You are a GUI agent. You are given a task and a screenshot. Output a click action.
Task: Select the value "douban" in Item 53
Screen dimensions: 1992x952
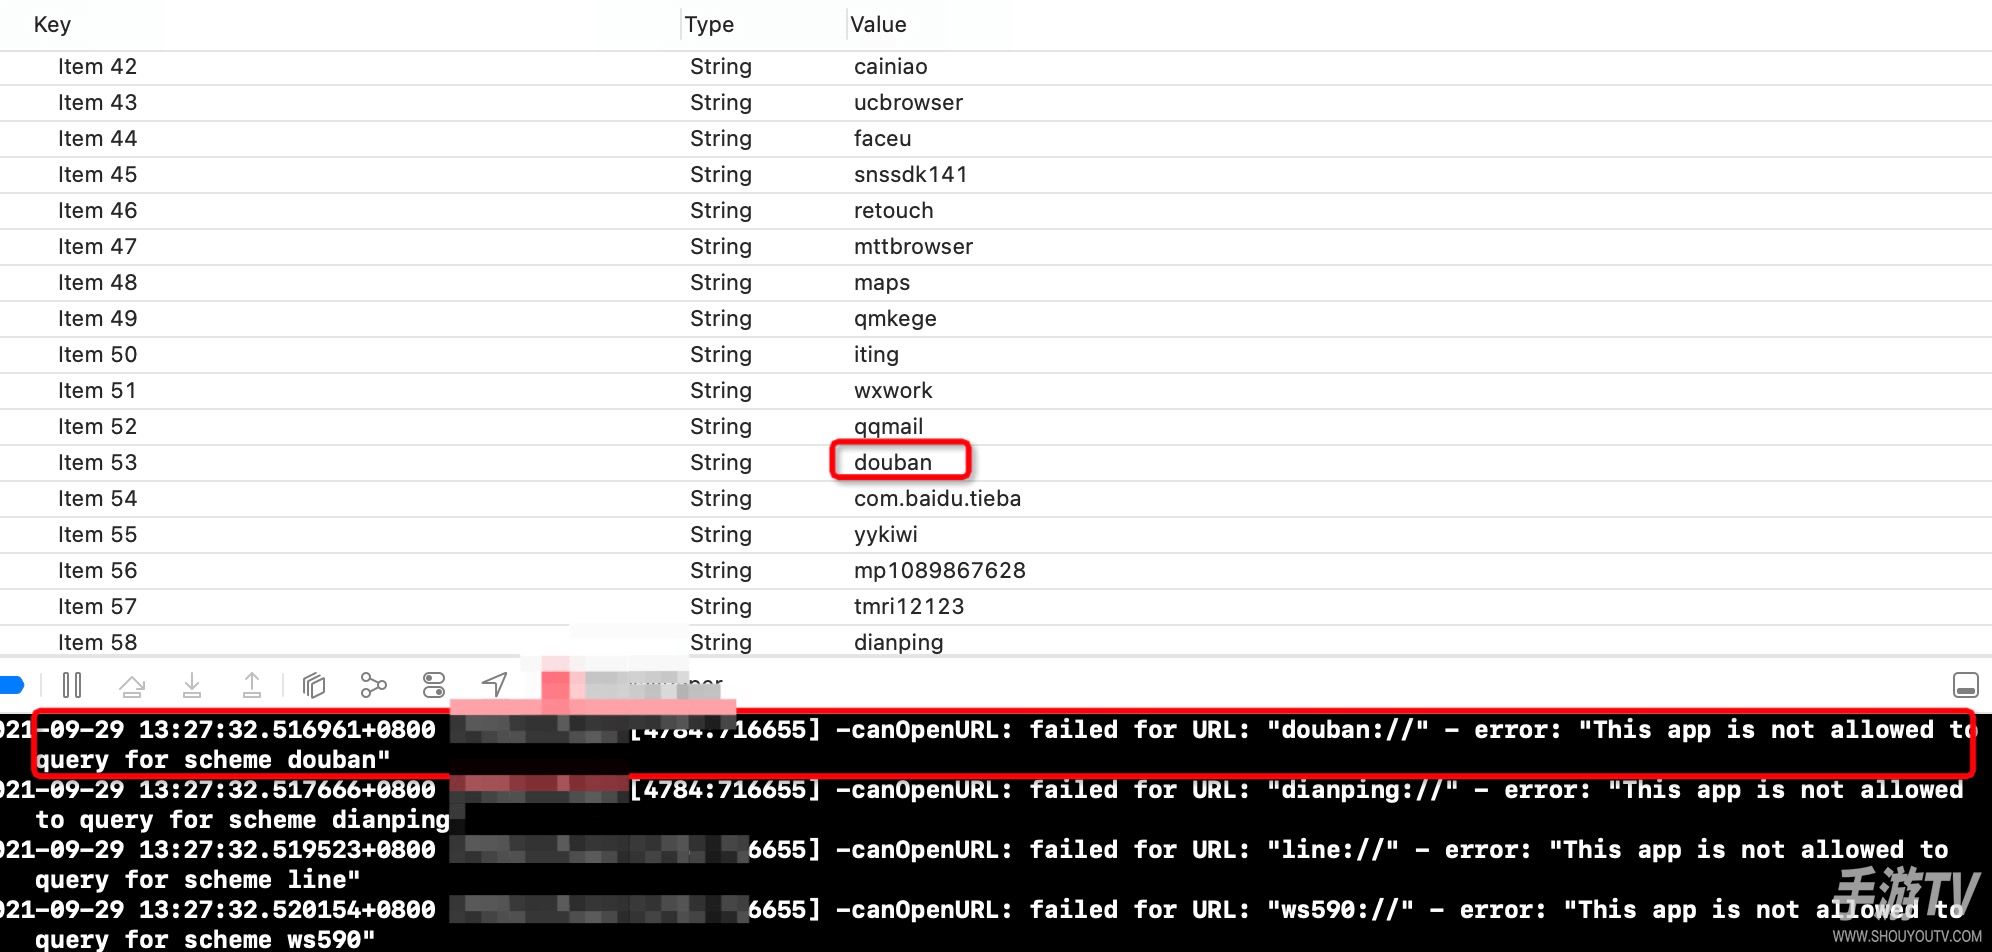click(893, 463)
